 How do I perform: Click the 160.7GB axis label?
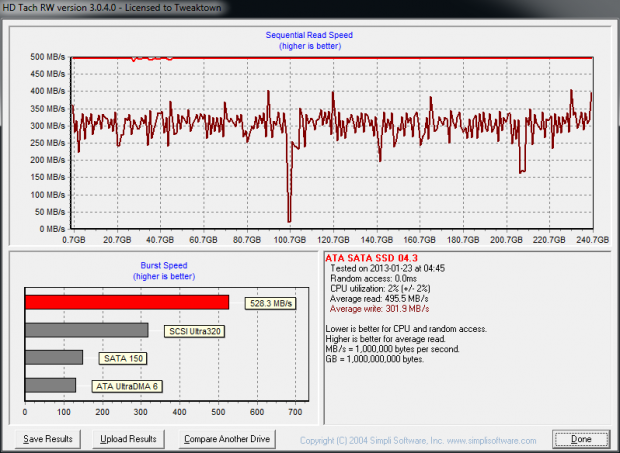click(420, 240)
